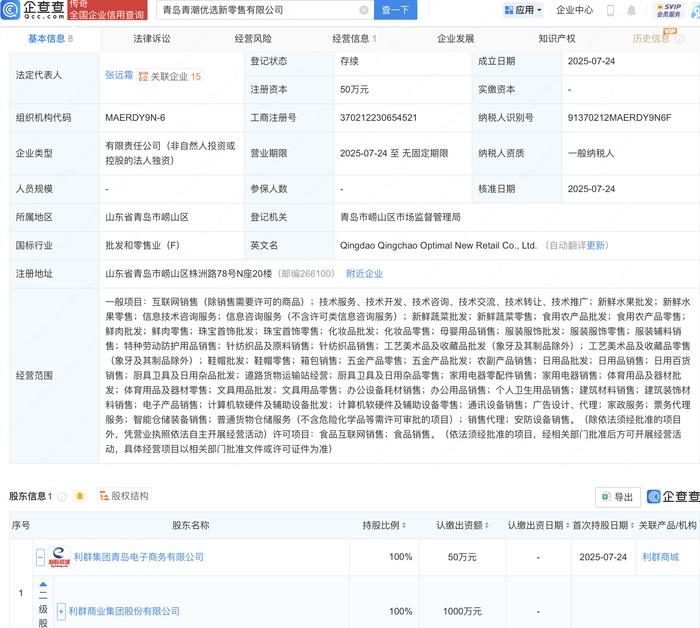This screenshot has width=700, height=628.
Task: Switch to the 法律诉讼 tab
Action: (x=152, y=39)
